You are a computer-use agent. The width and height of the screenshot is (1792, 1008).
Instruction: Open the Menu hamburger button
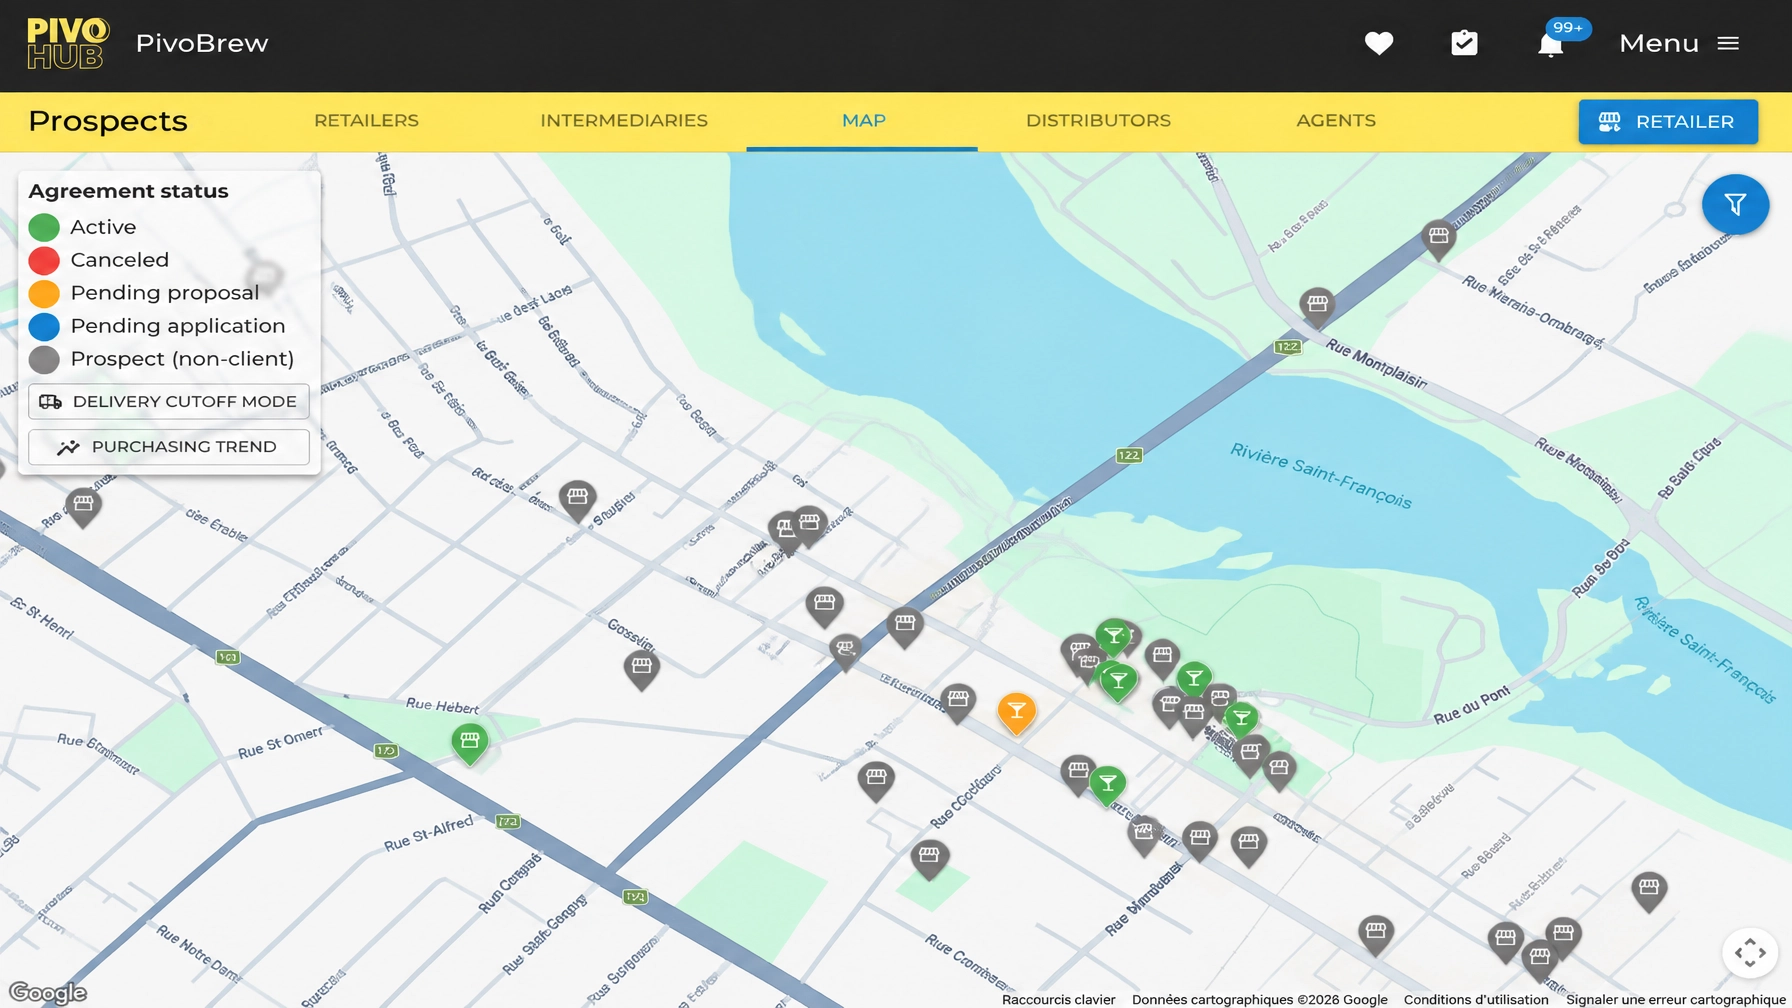point(1680,43)
